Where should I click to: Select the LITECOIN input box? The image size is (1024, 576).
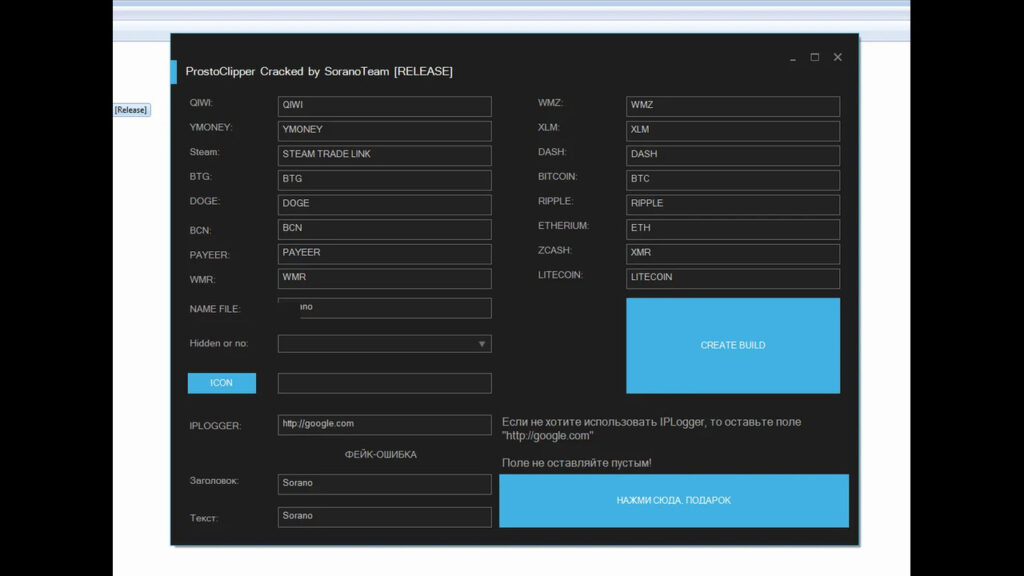733,278
